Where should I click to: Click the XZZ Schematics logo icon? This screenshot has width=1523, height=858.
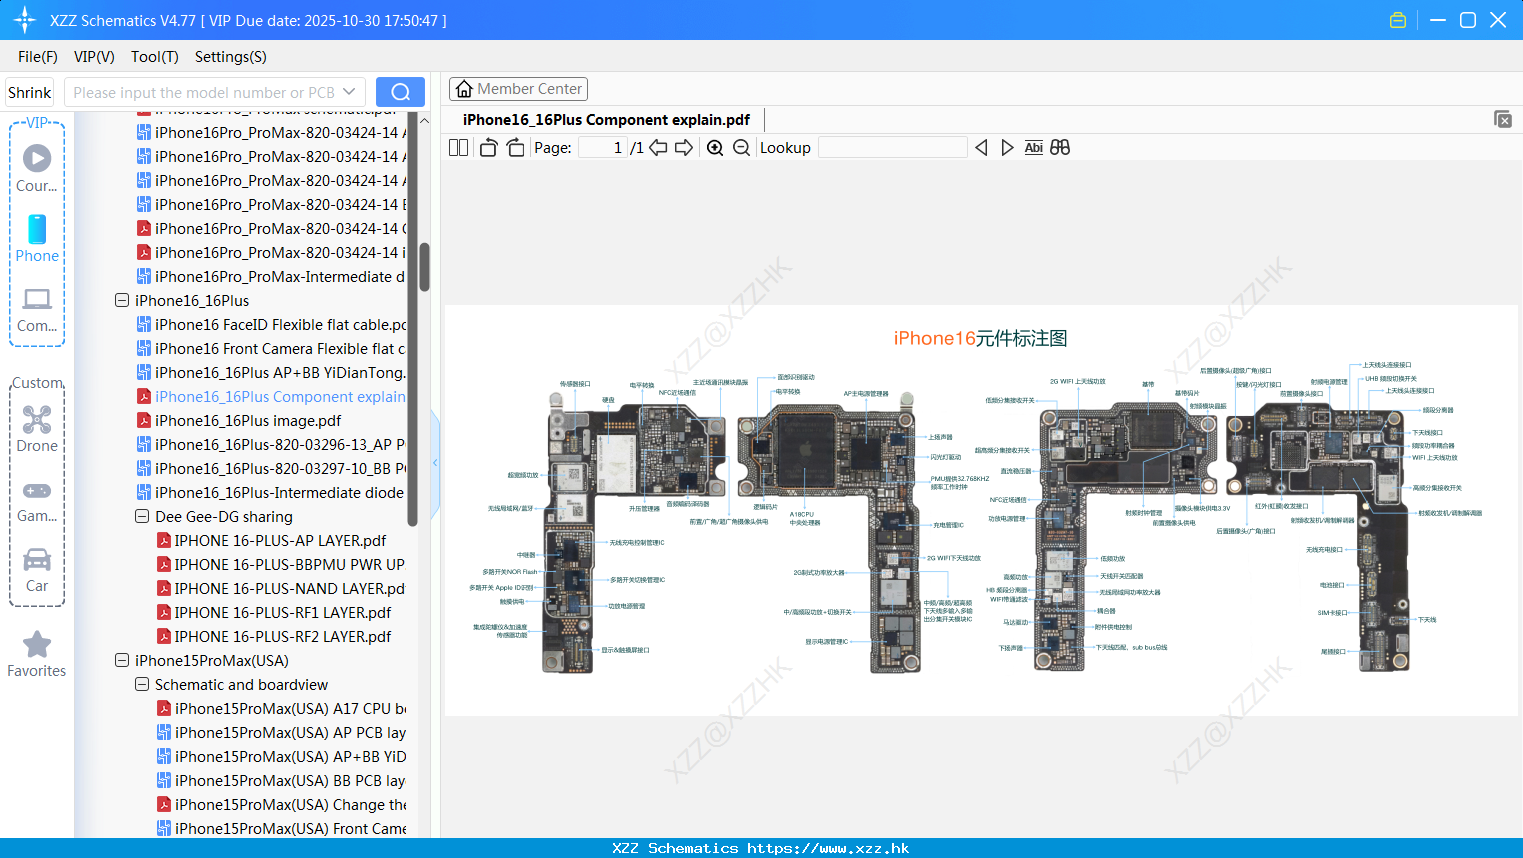25,20
